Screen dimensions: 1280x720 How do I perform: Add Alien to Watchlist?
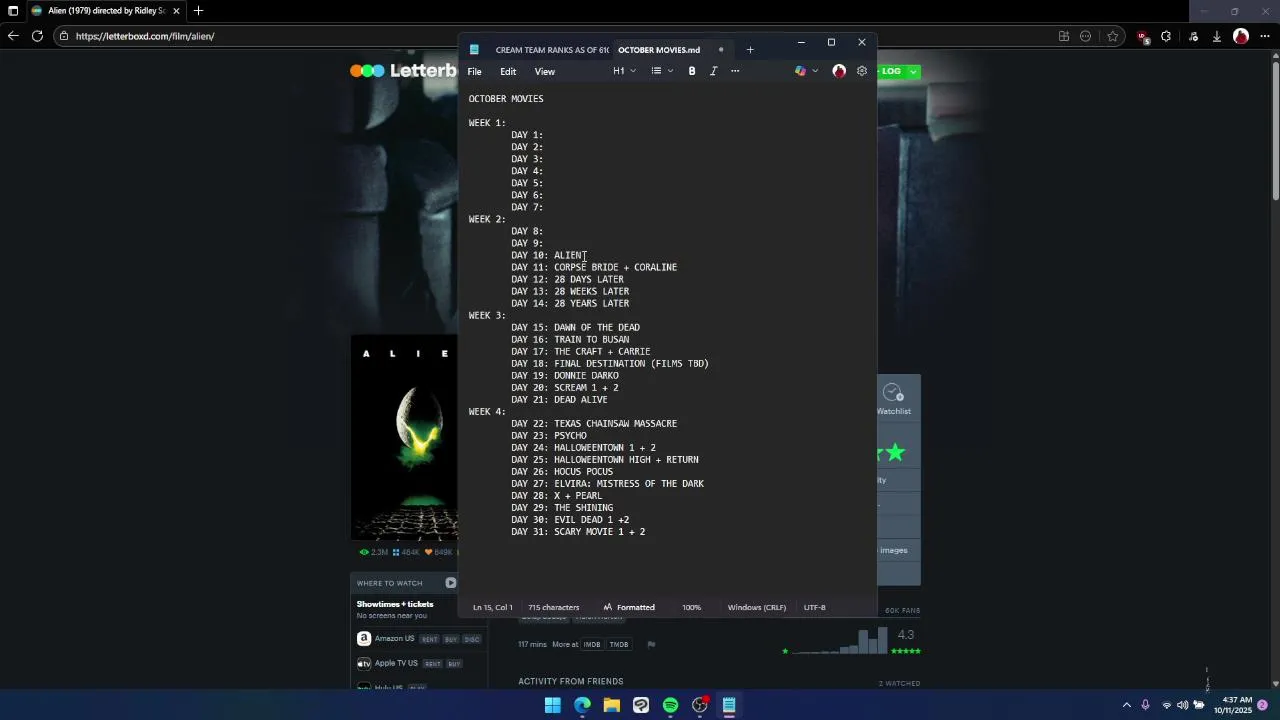[x=893, y=398]
